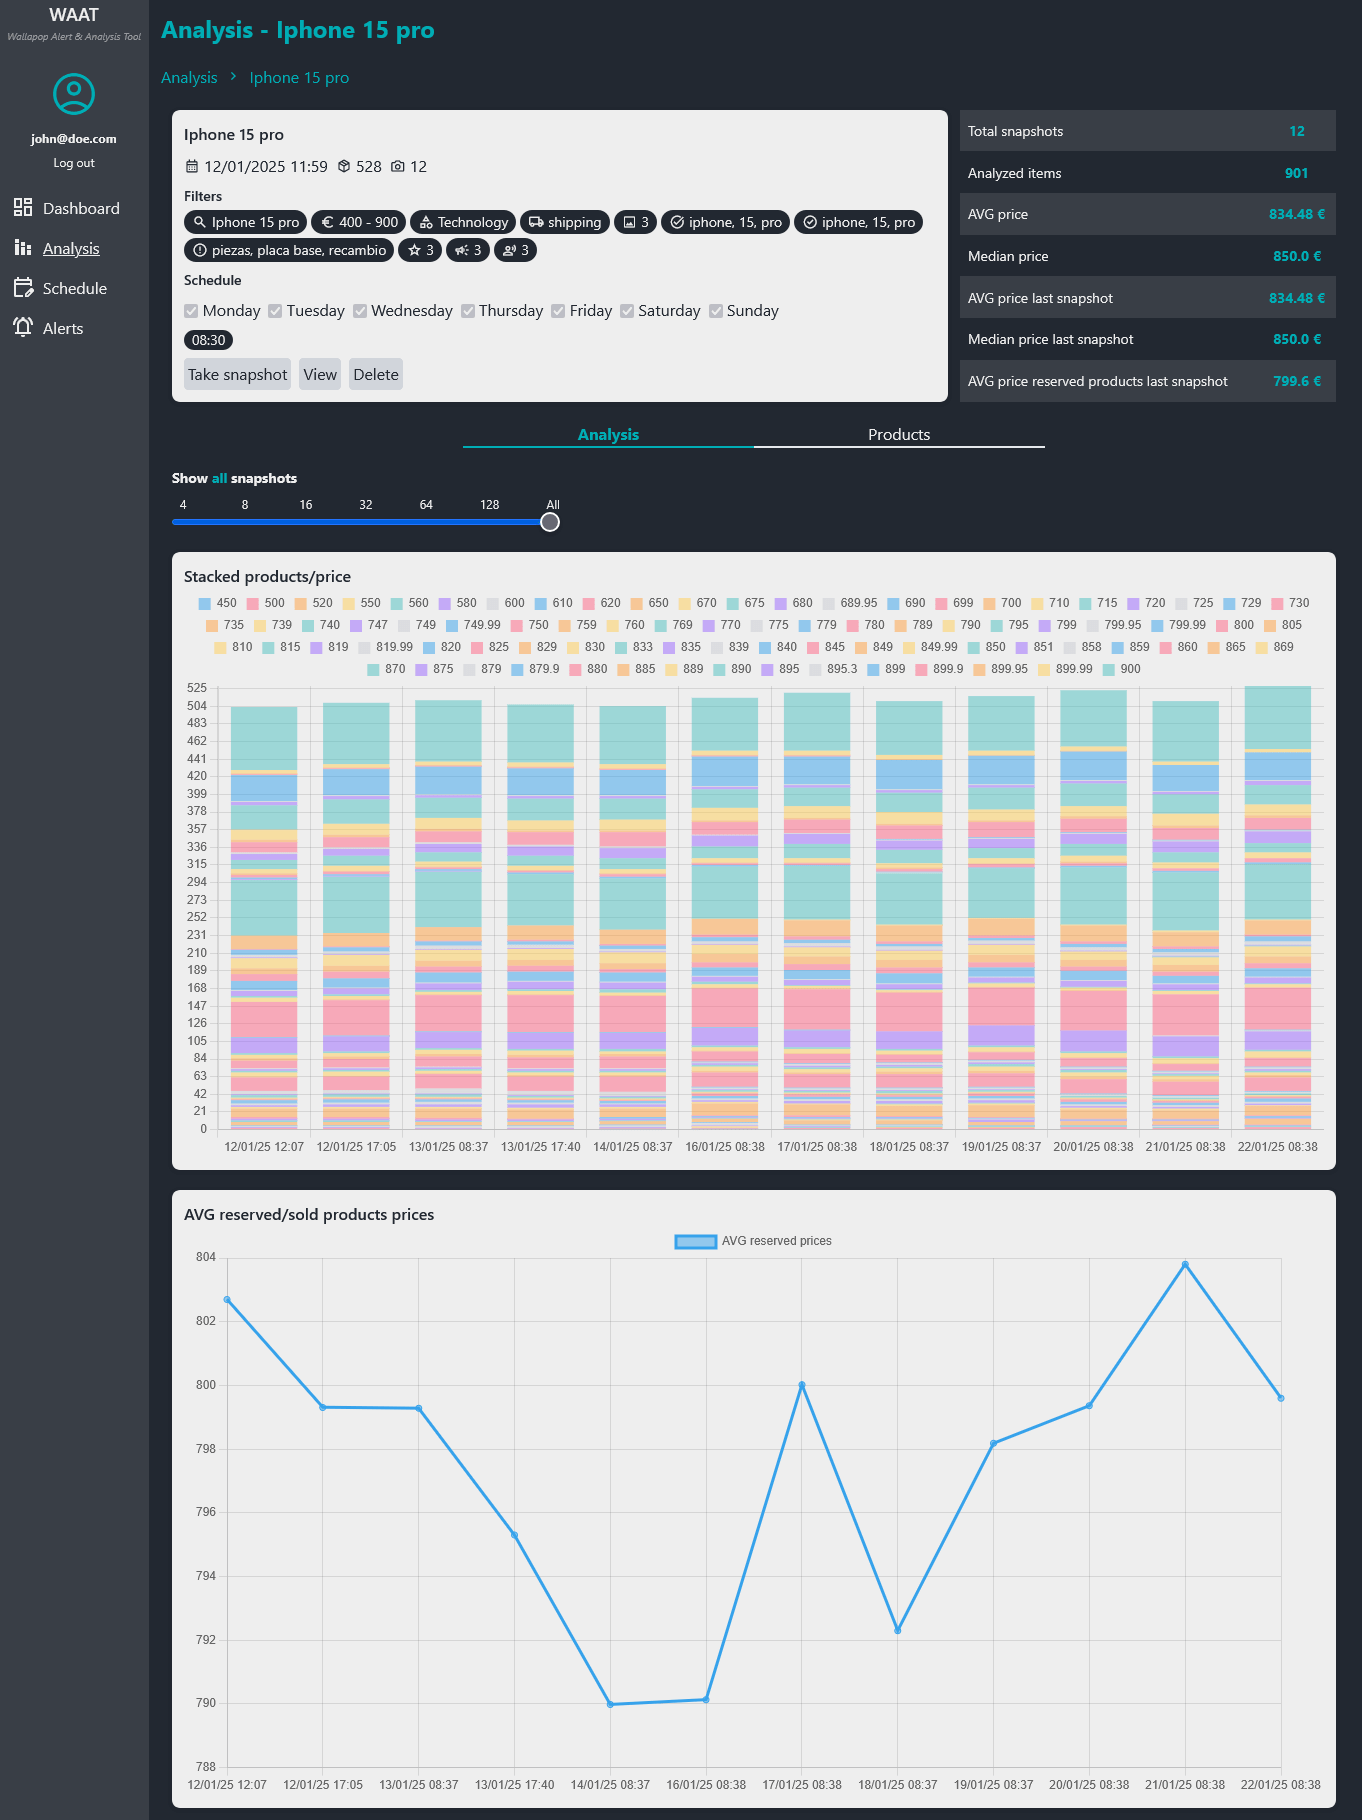Click the Iphone 15 pro search filter chip

245,222
